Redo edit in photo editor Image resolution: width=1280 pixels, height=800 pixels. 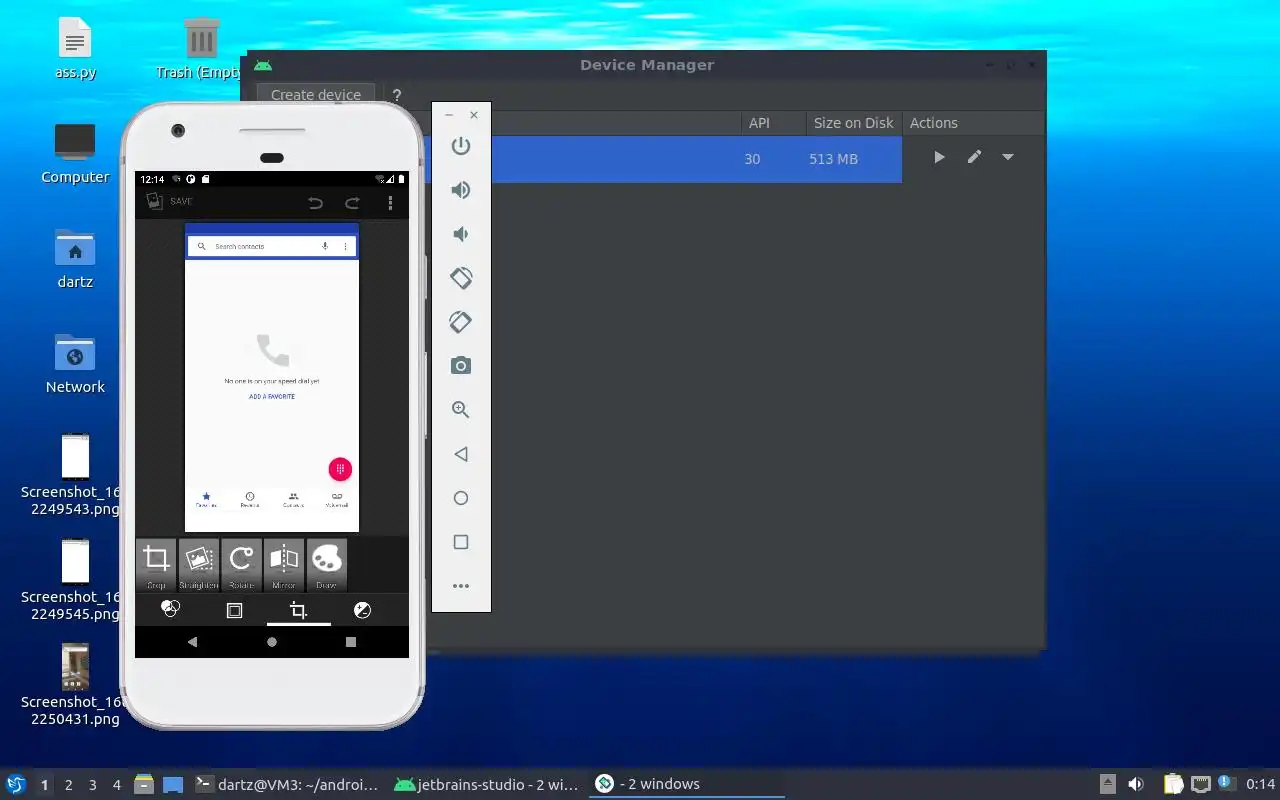352,203
